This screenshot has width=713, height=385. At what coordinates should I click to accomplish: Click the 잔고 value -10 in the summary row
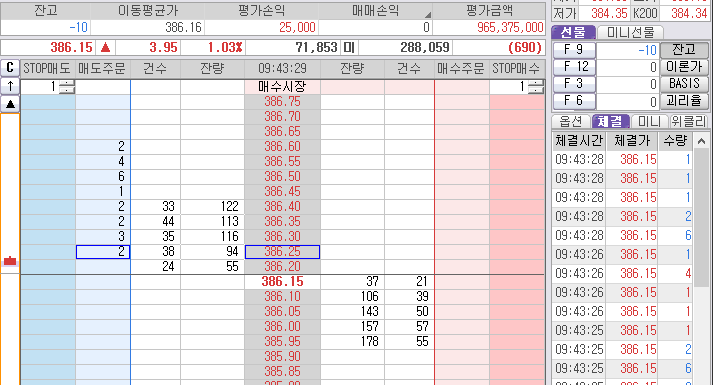(x=78, y=27)
